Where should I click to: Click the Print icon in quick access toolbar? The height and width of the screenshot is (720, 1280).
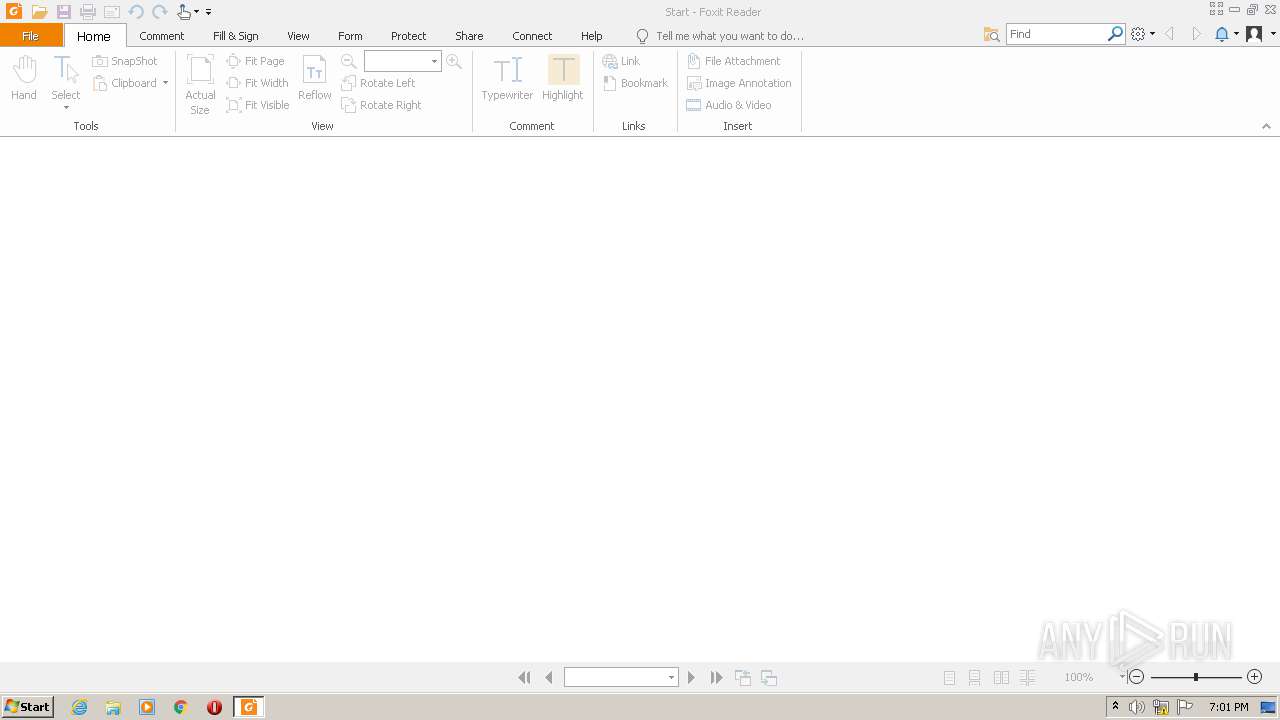(88, 12)
